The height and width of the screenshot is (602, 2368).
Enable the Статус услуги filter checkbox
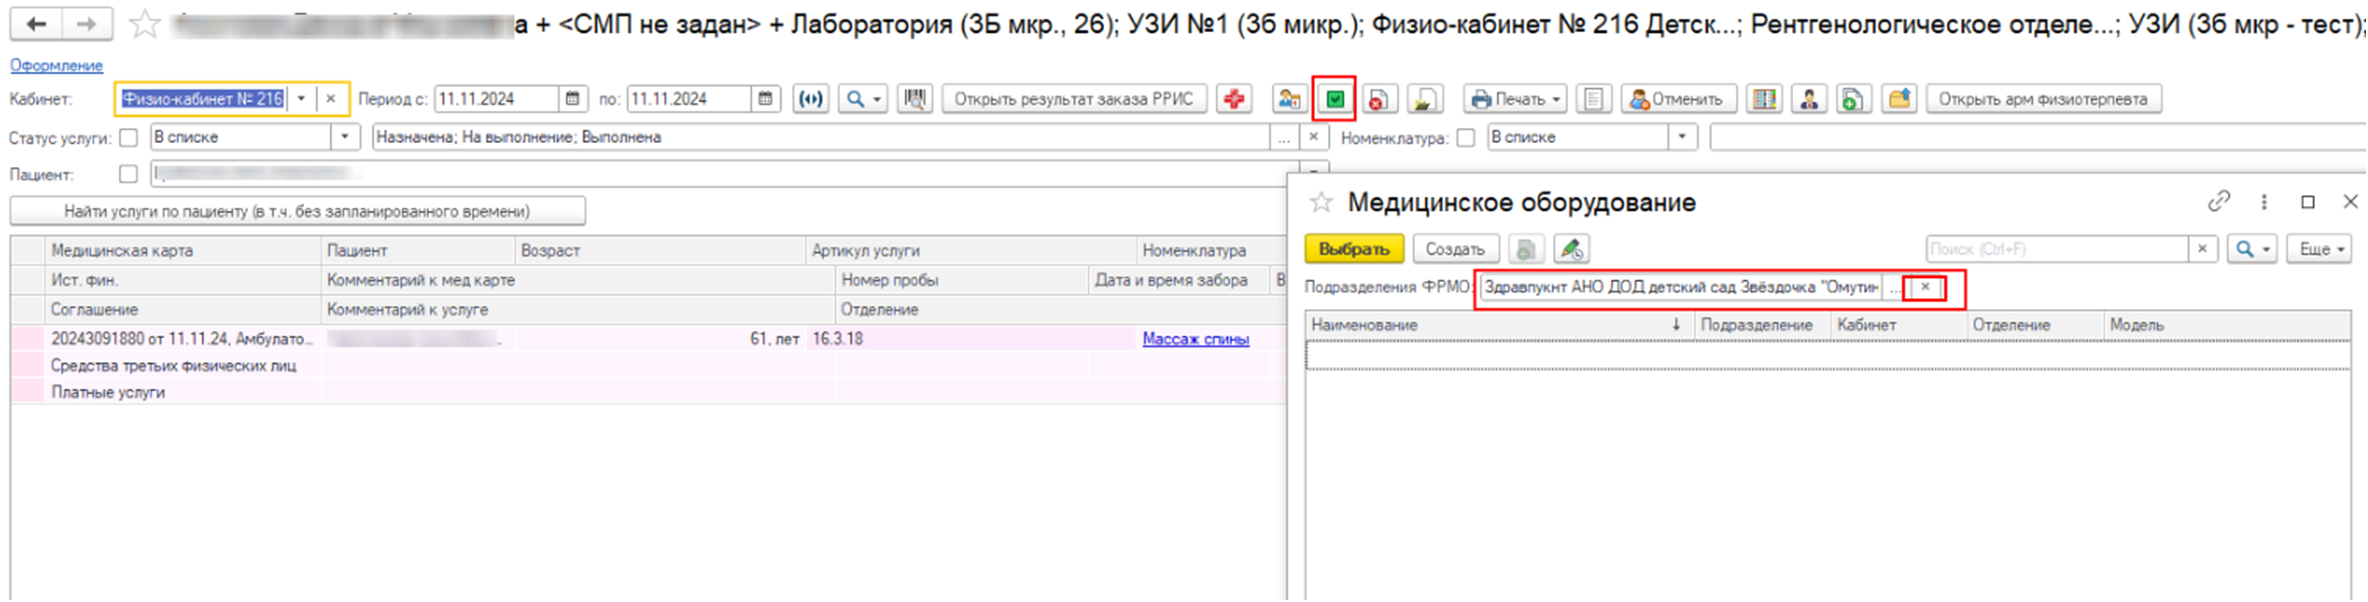(x=128, y=137)
